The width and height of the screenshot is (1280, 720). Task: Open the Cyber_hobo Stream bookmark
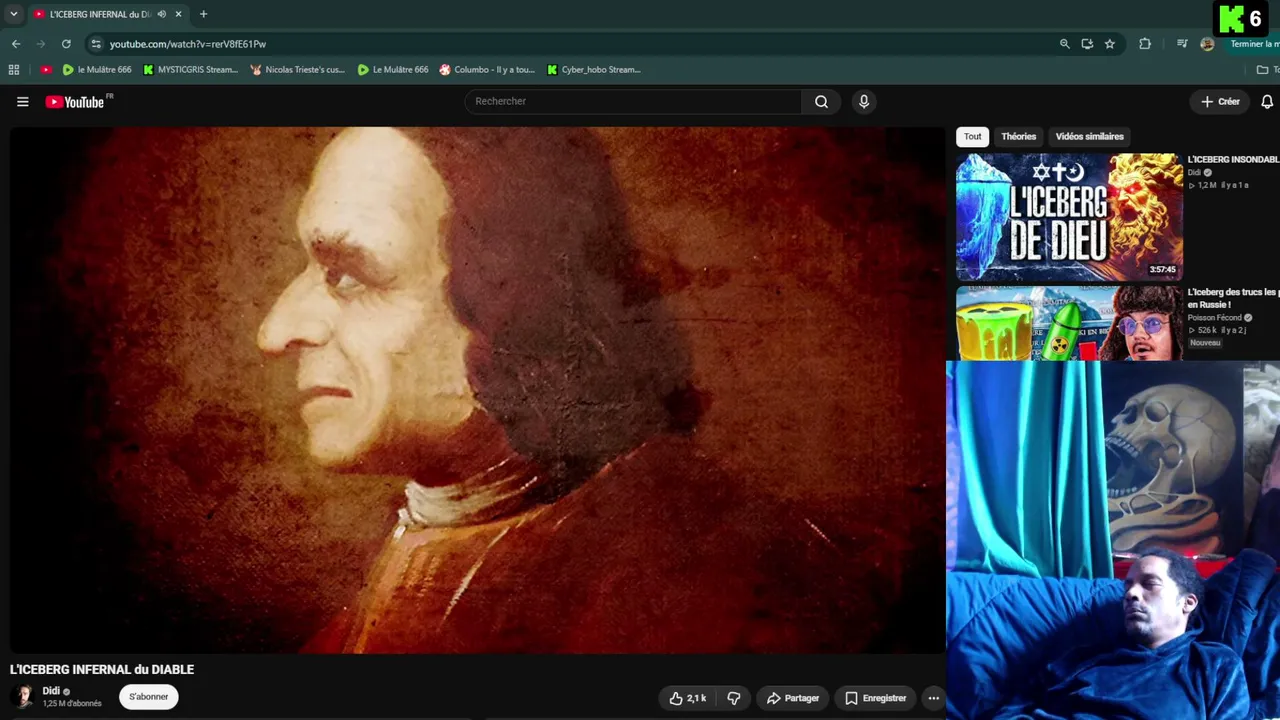pyautogui.click(x=594, y=70)
